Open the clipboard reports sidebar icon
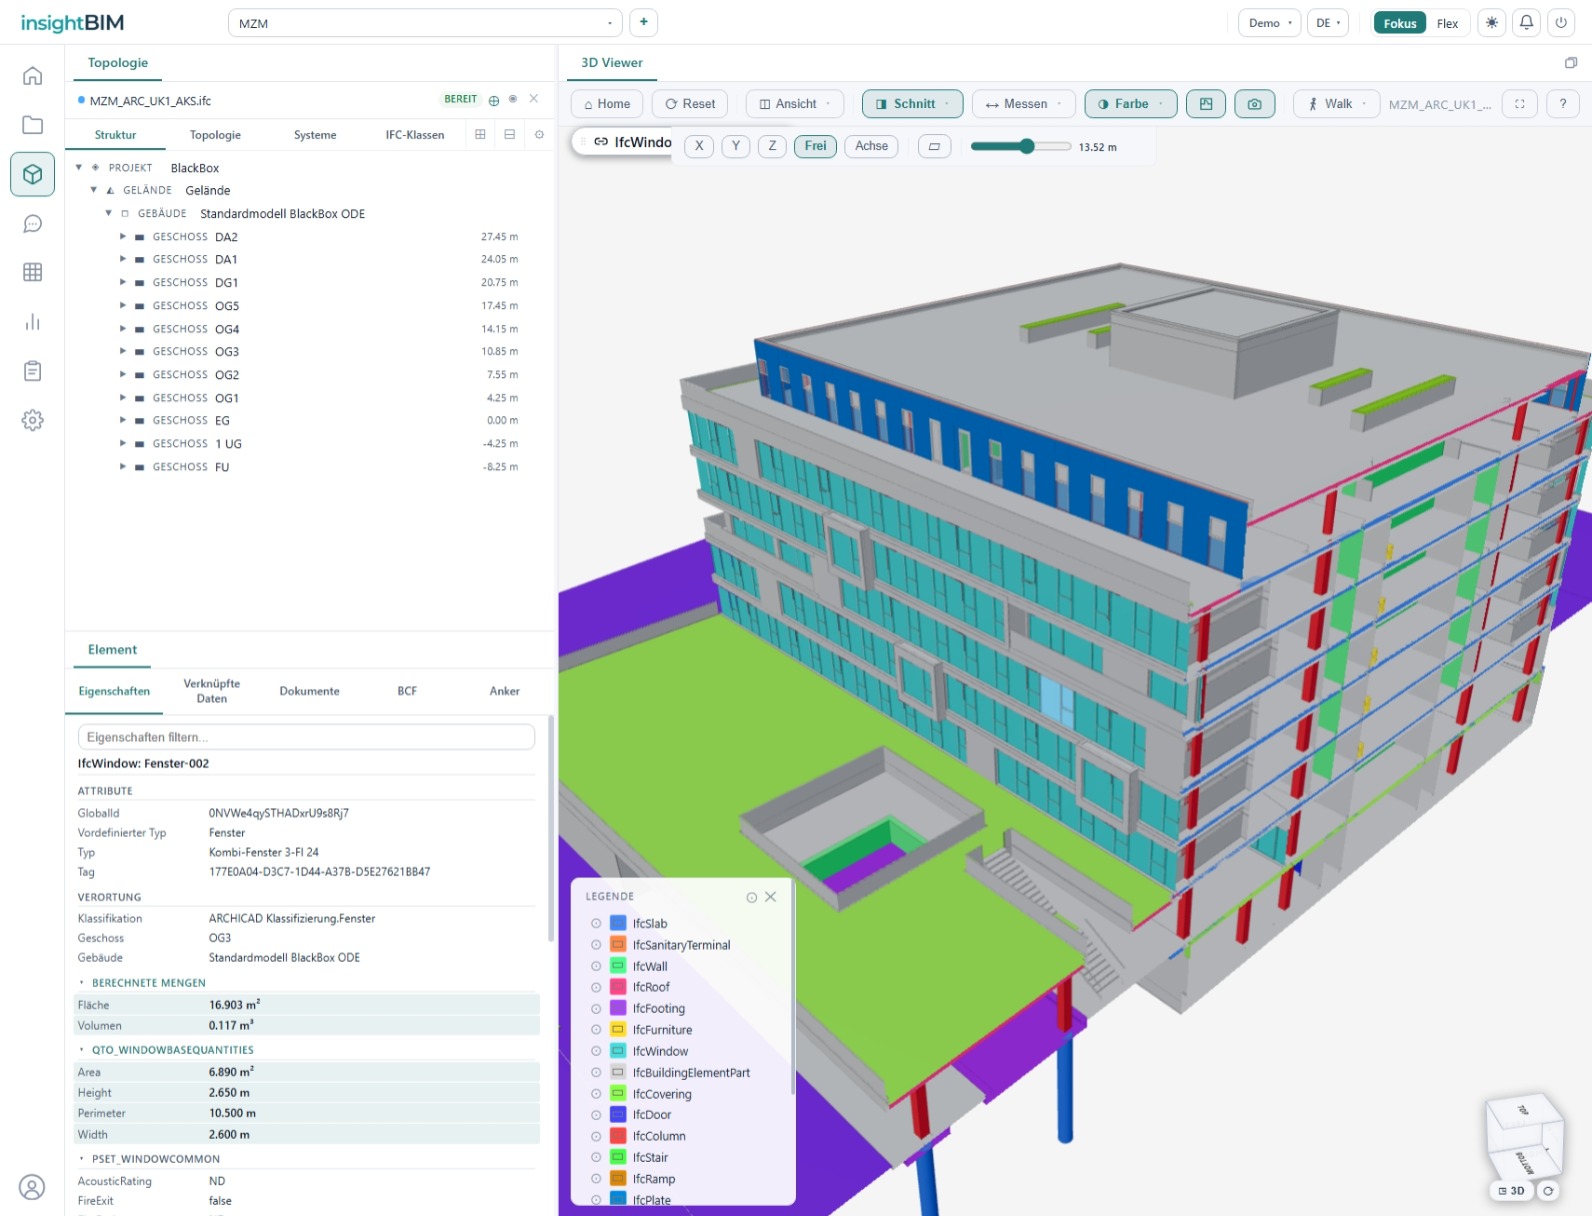Viewport: 1592px width, 1216px height. tap(33, 371)
